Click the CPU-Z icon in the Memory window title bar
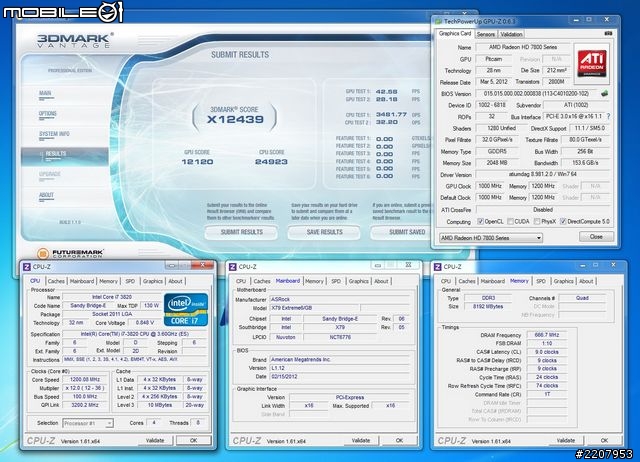The image size is (640, 462). [x=438, y=267]
